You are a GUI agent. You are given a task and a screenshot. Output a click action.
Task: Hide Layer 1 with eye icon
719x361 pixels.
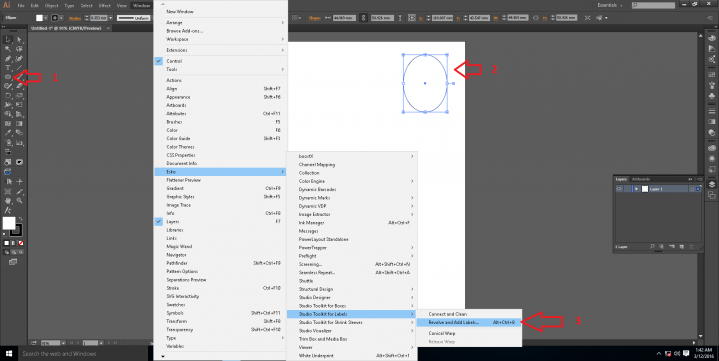click(619, 189)
